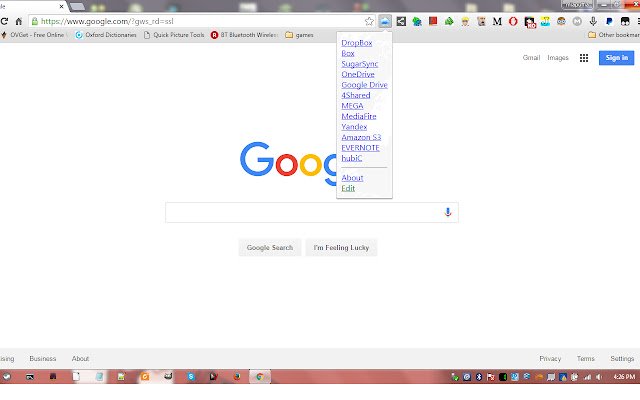This screenshot has width=640, height=400.
Task: Click the Bluetooth tray icon
Action: coord(479,377)
